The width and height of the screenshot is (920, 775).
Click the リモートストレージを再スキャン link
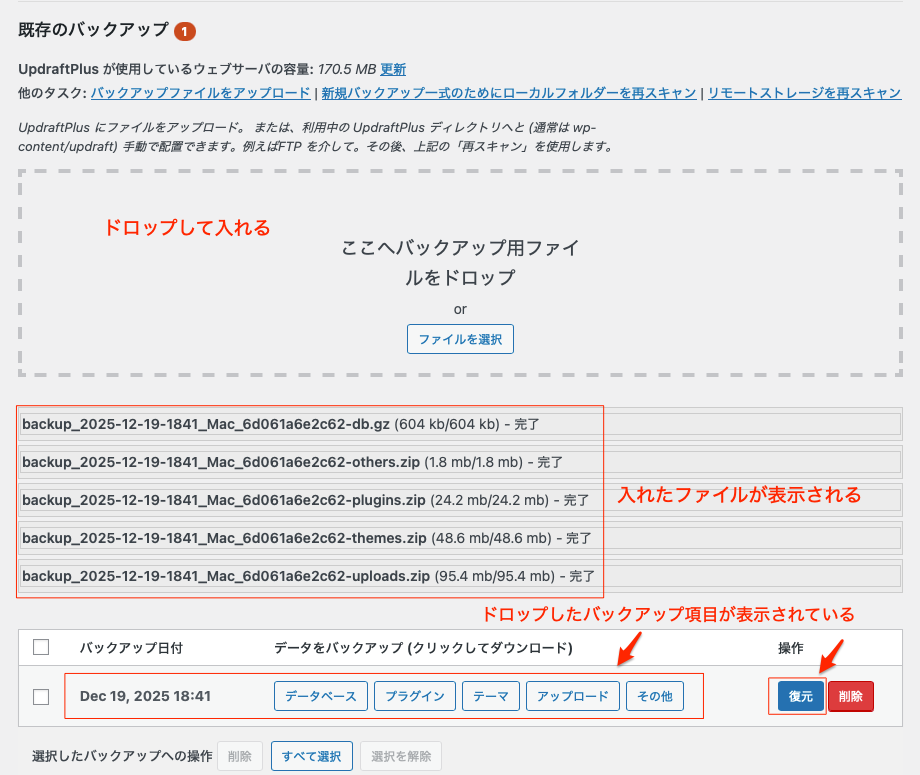[805, 93]
